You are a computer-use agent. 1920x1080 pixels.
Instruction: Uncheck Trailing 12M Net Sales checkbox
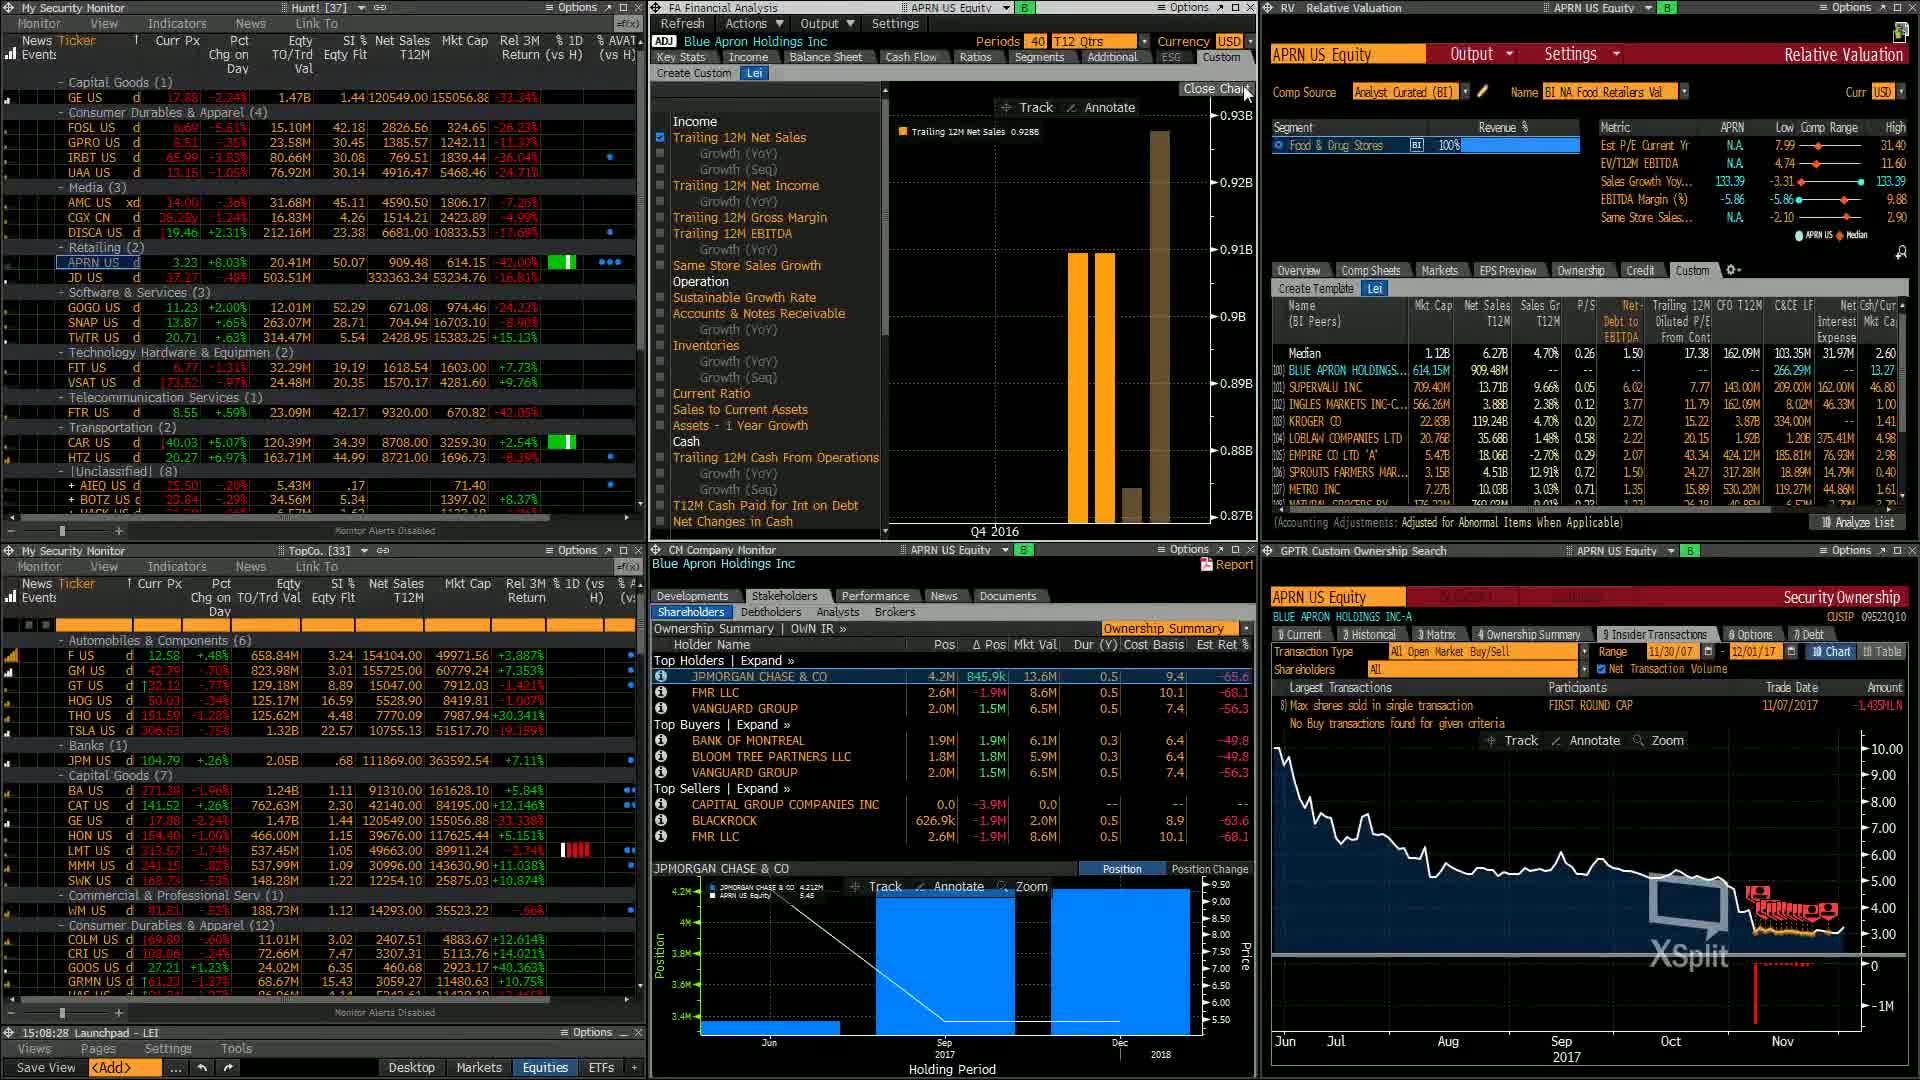pyautogui.click(x=660, y=138)
